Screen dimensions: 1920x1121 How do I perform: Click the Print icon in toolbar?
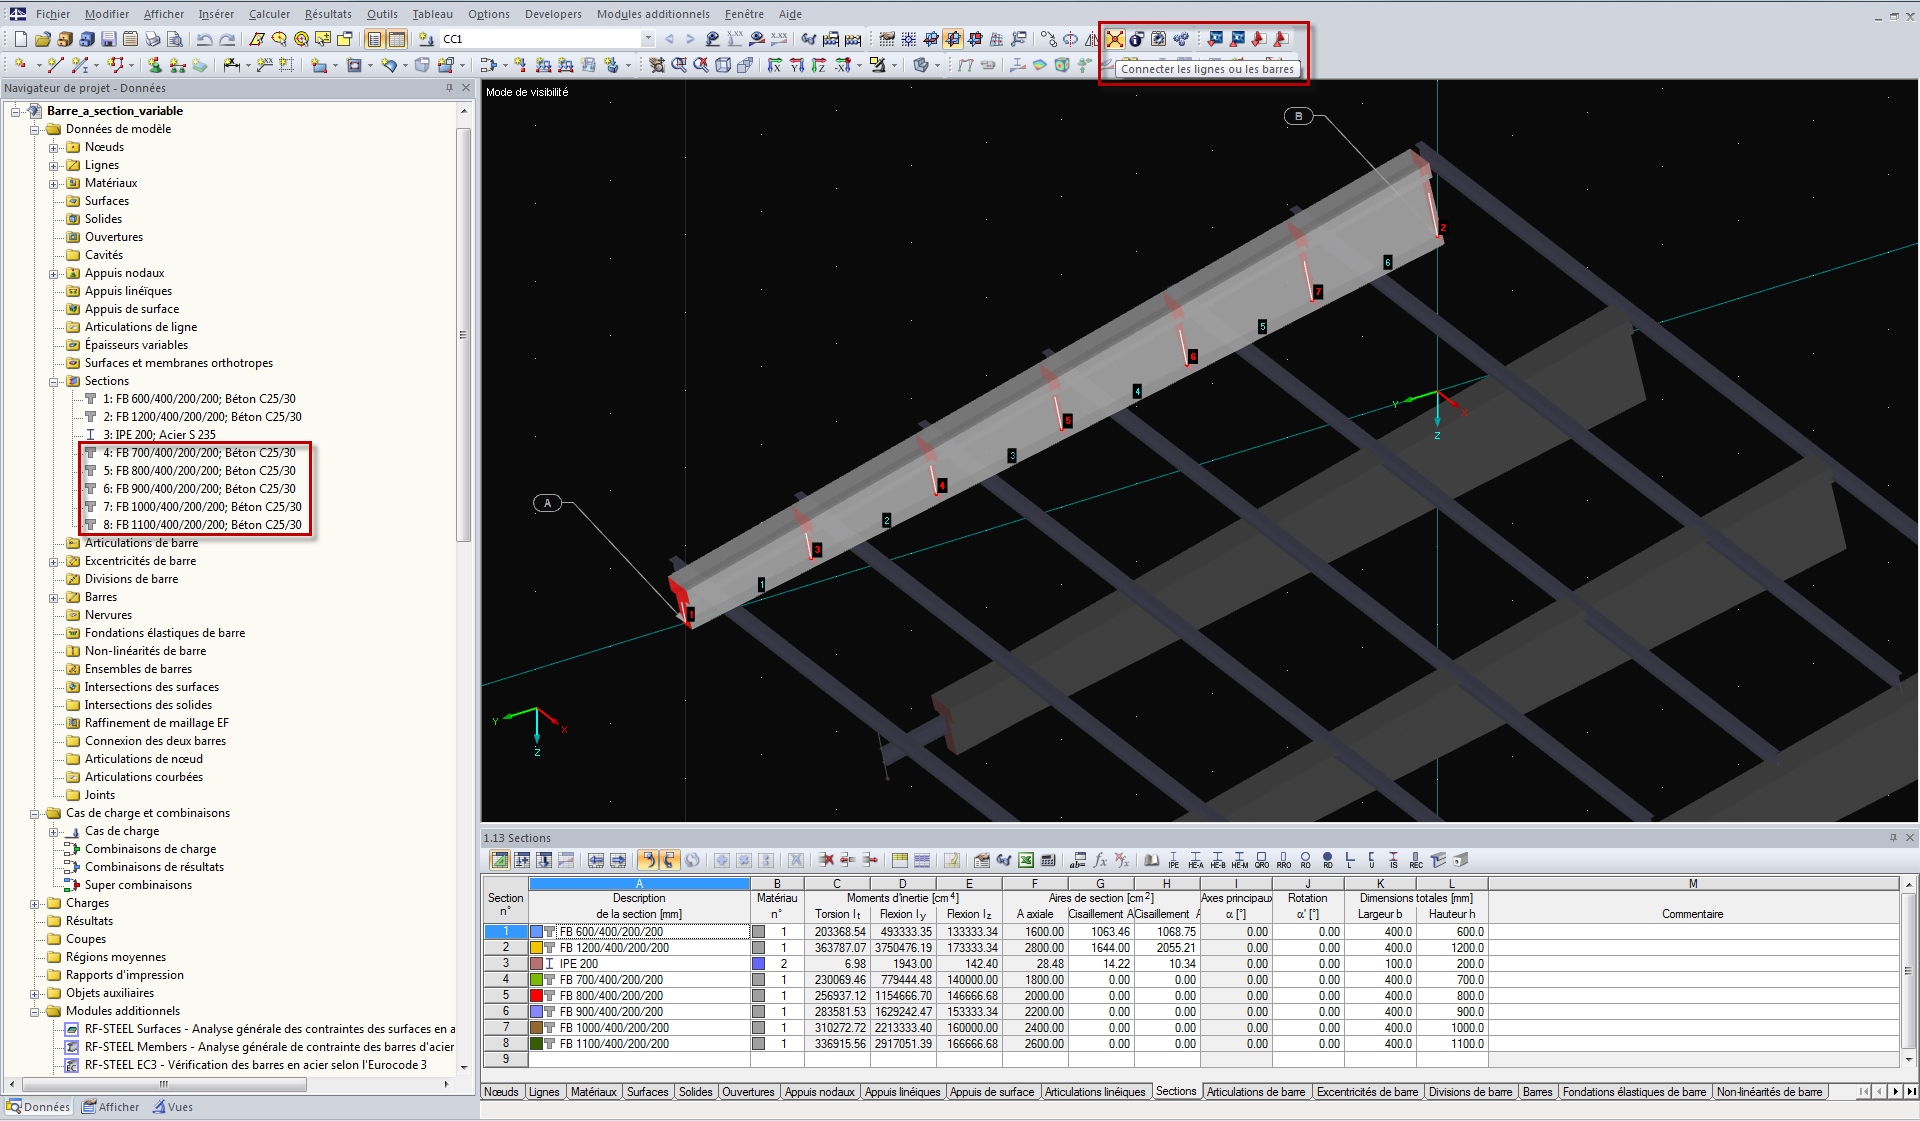152,39
